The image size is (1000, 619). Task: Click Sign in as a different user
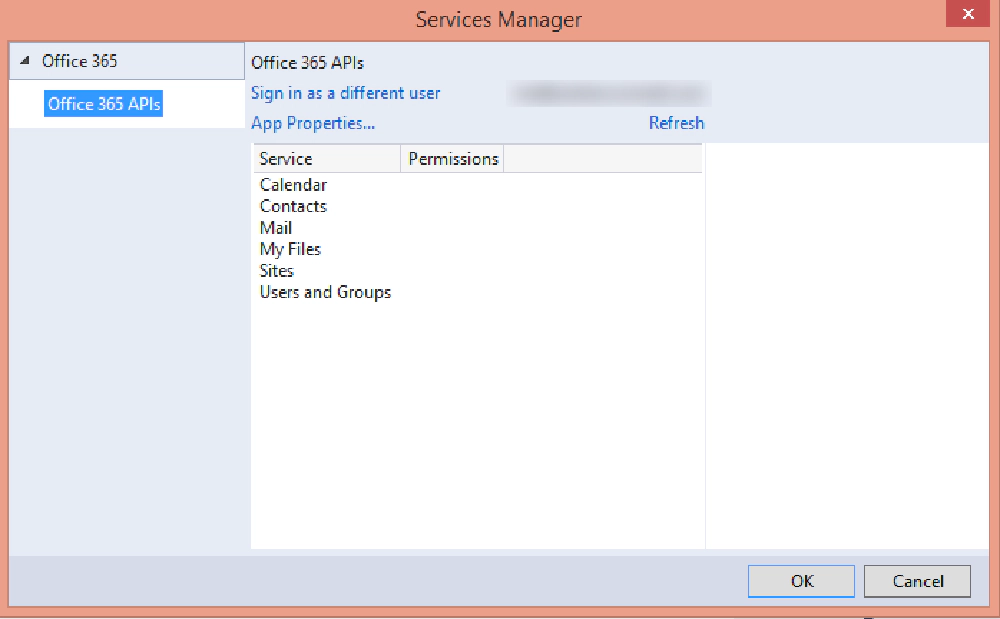345,93
